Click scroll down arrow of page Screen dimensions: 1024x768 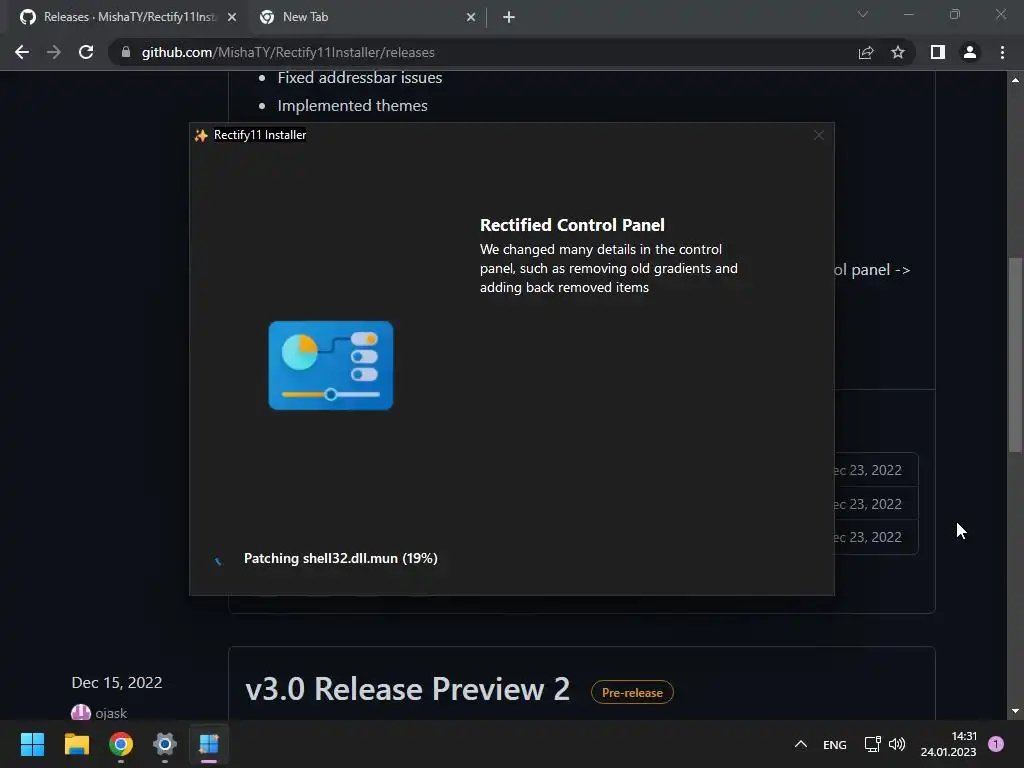(1015, 711)
